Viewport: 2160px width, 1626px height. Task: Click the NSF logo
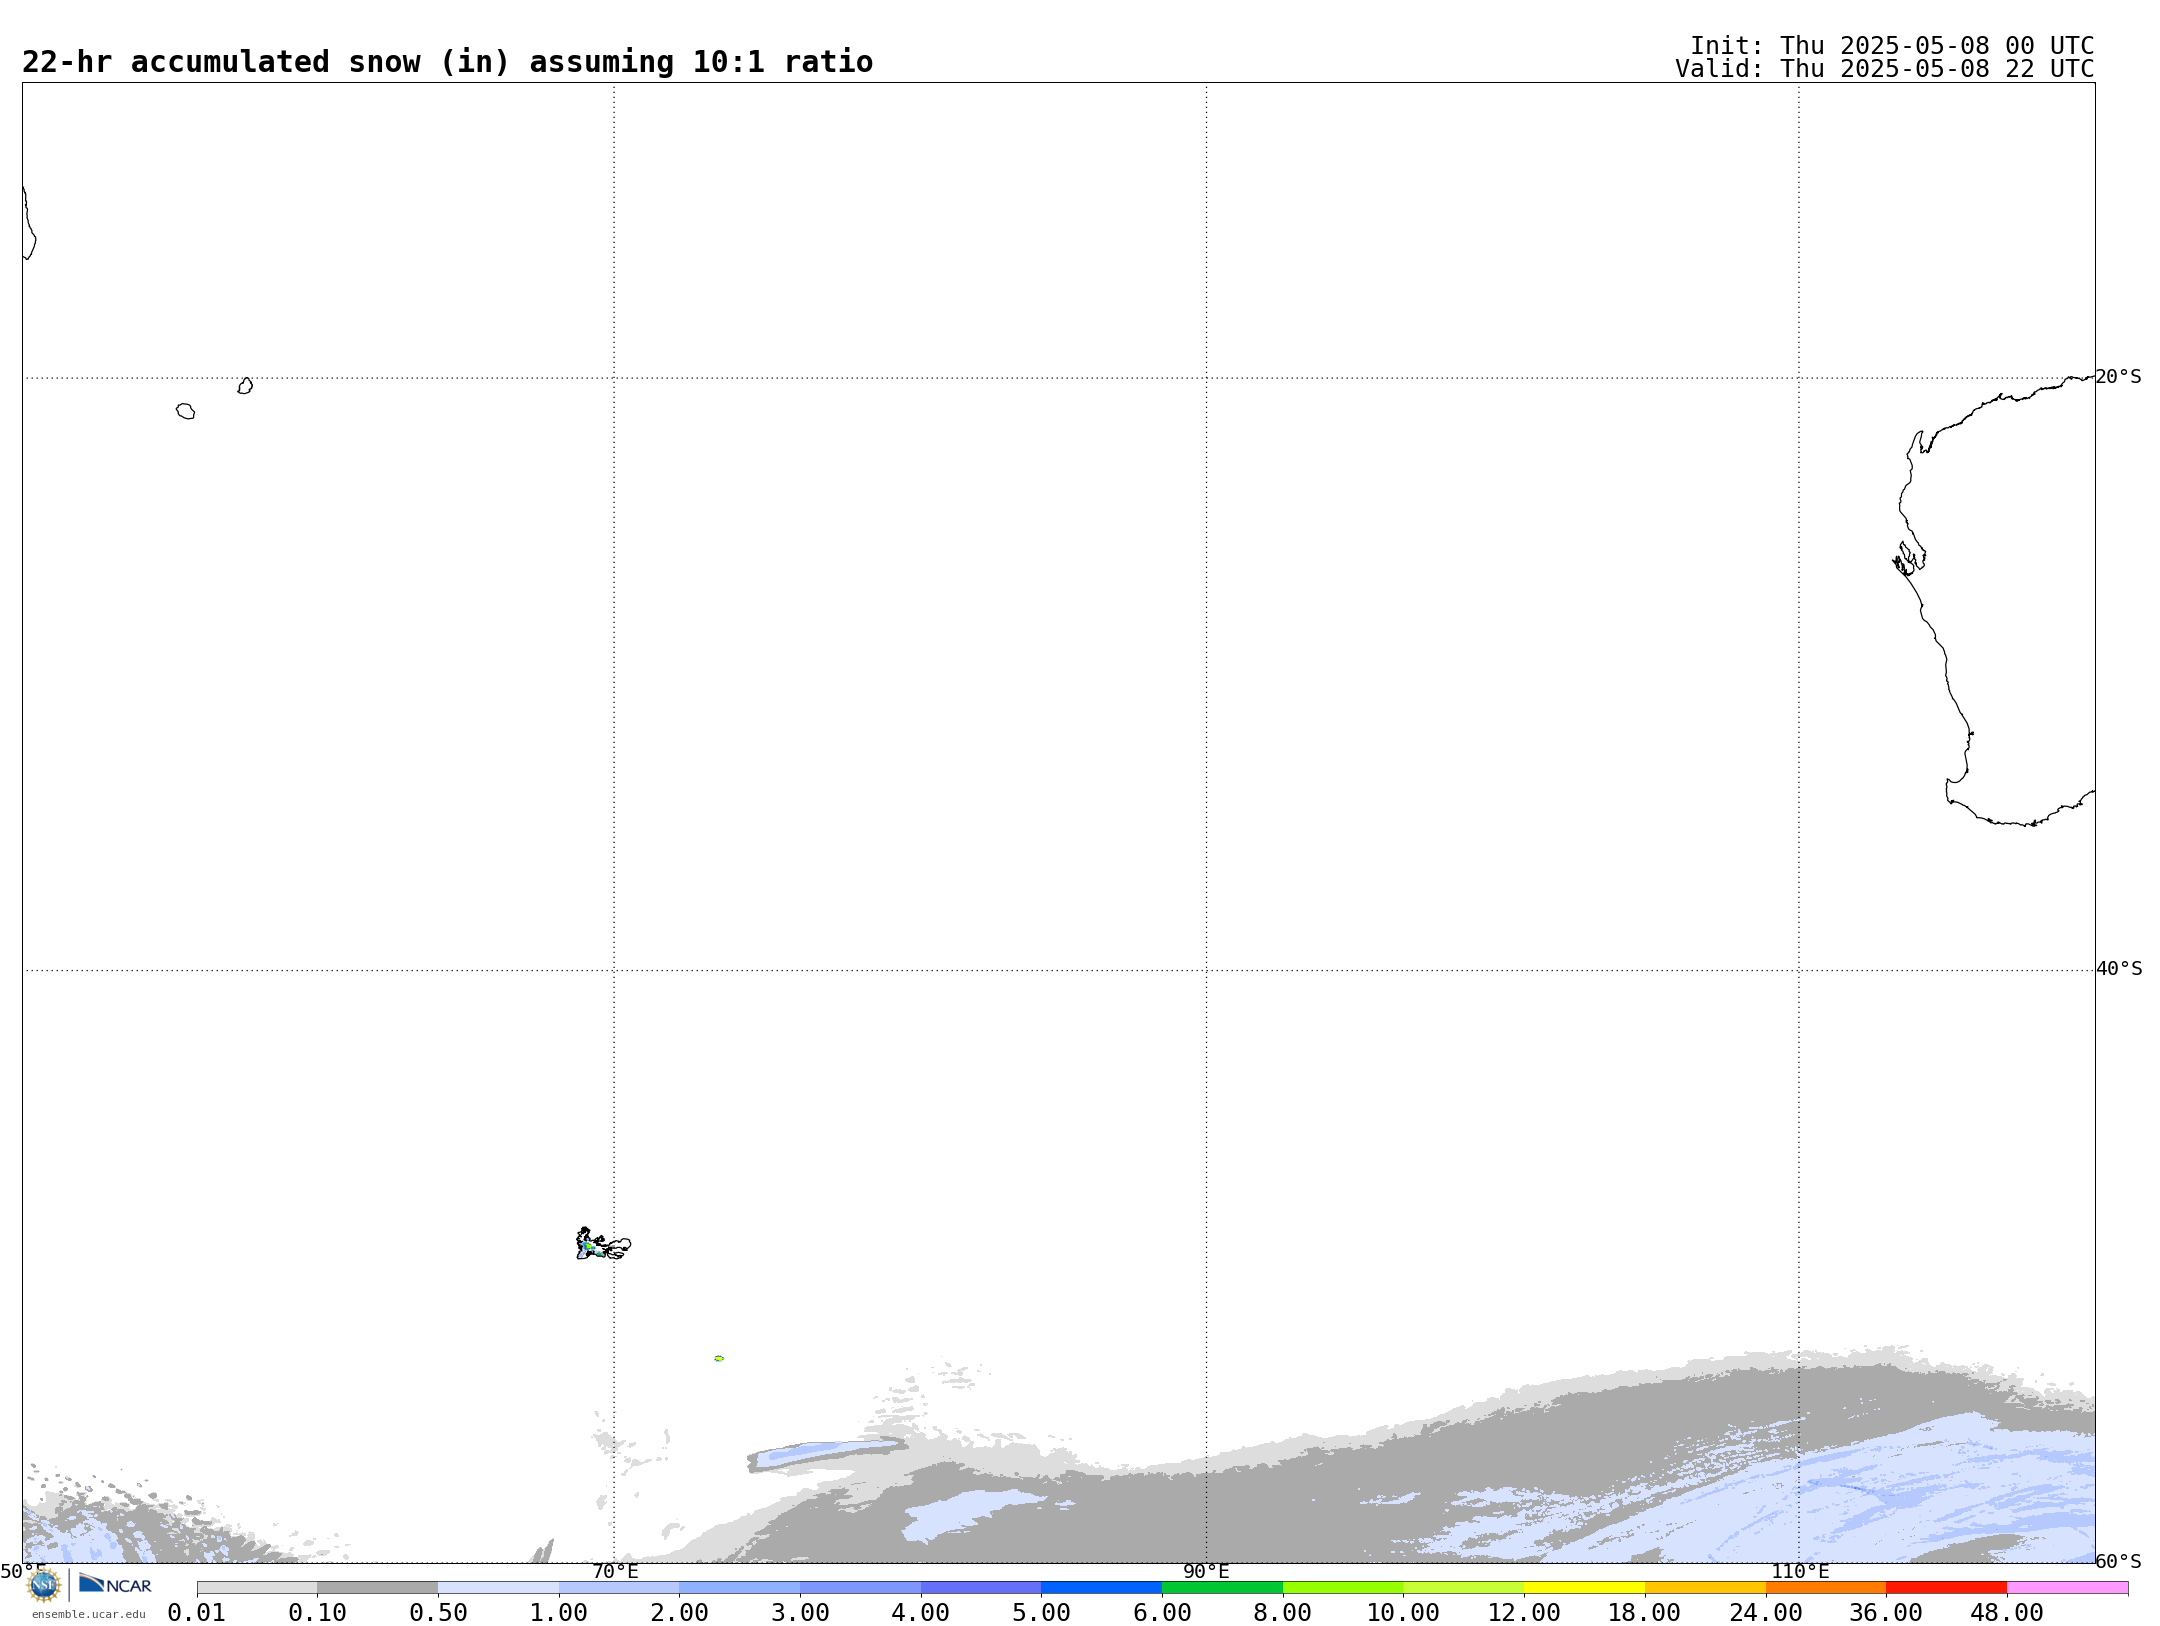(x=44, y=1584)
